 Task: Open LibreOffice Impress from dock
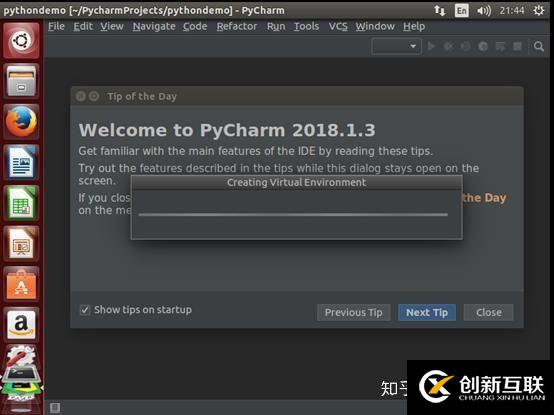tap(21, 244)
